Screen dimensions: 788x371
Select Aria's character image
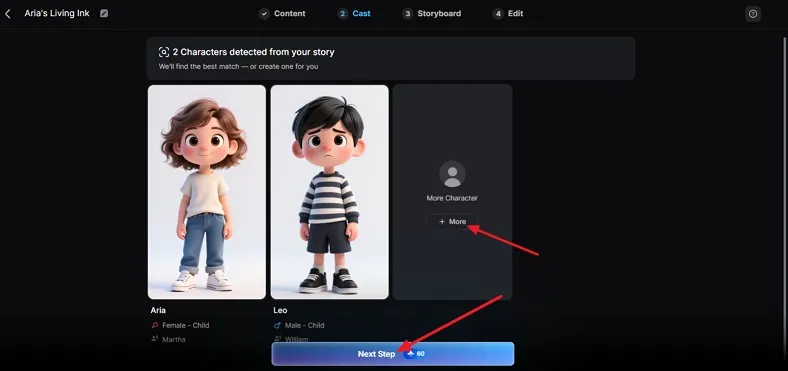[207, 192]
